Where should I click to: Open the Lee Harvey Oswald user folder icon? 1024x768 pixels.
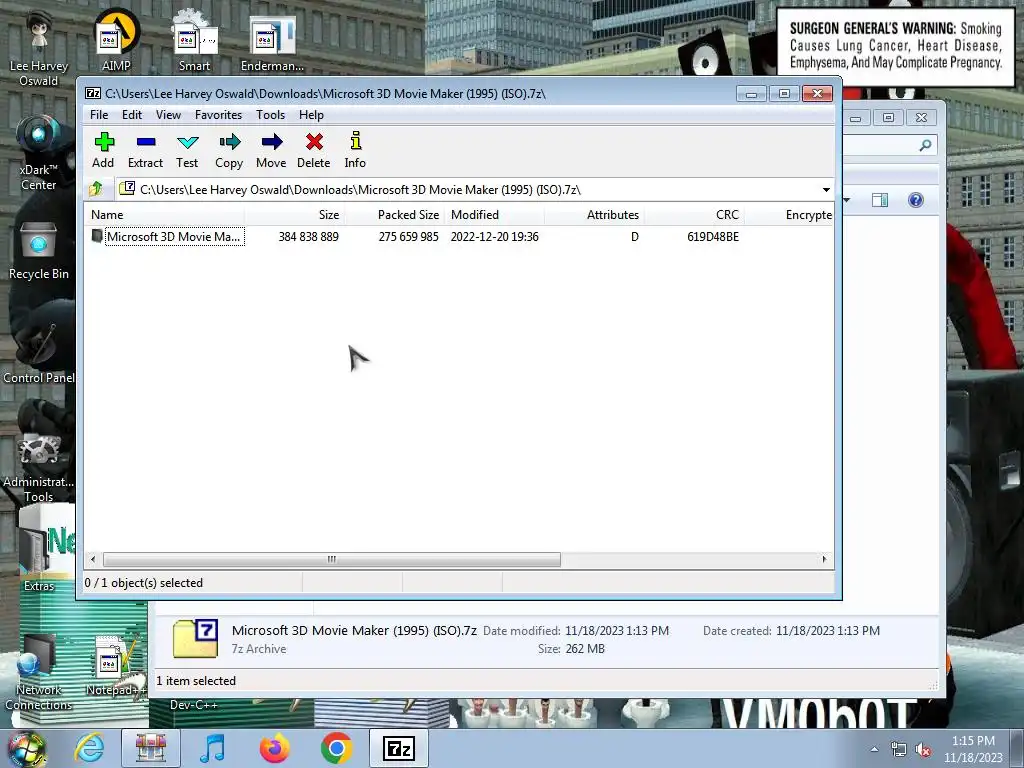[39, 46]
